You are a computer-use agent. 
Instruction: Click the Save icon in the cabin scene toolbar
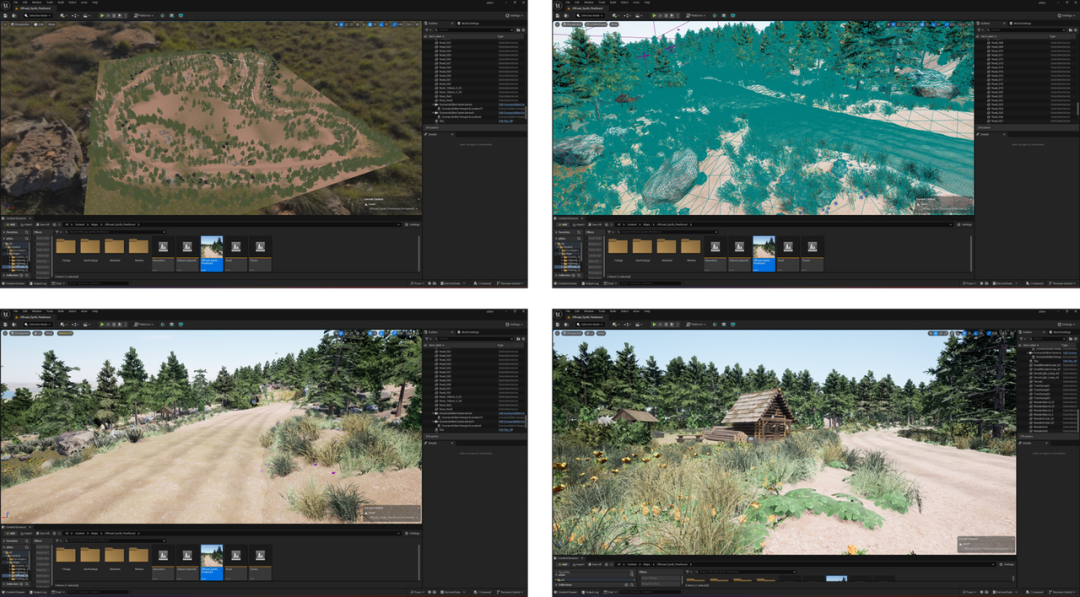coord(558,324)
